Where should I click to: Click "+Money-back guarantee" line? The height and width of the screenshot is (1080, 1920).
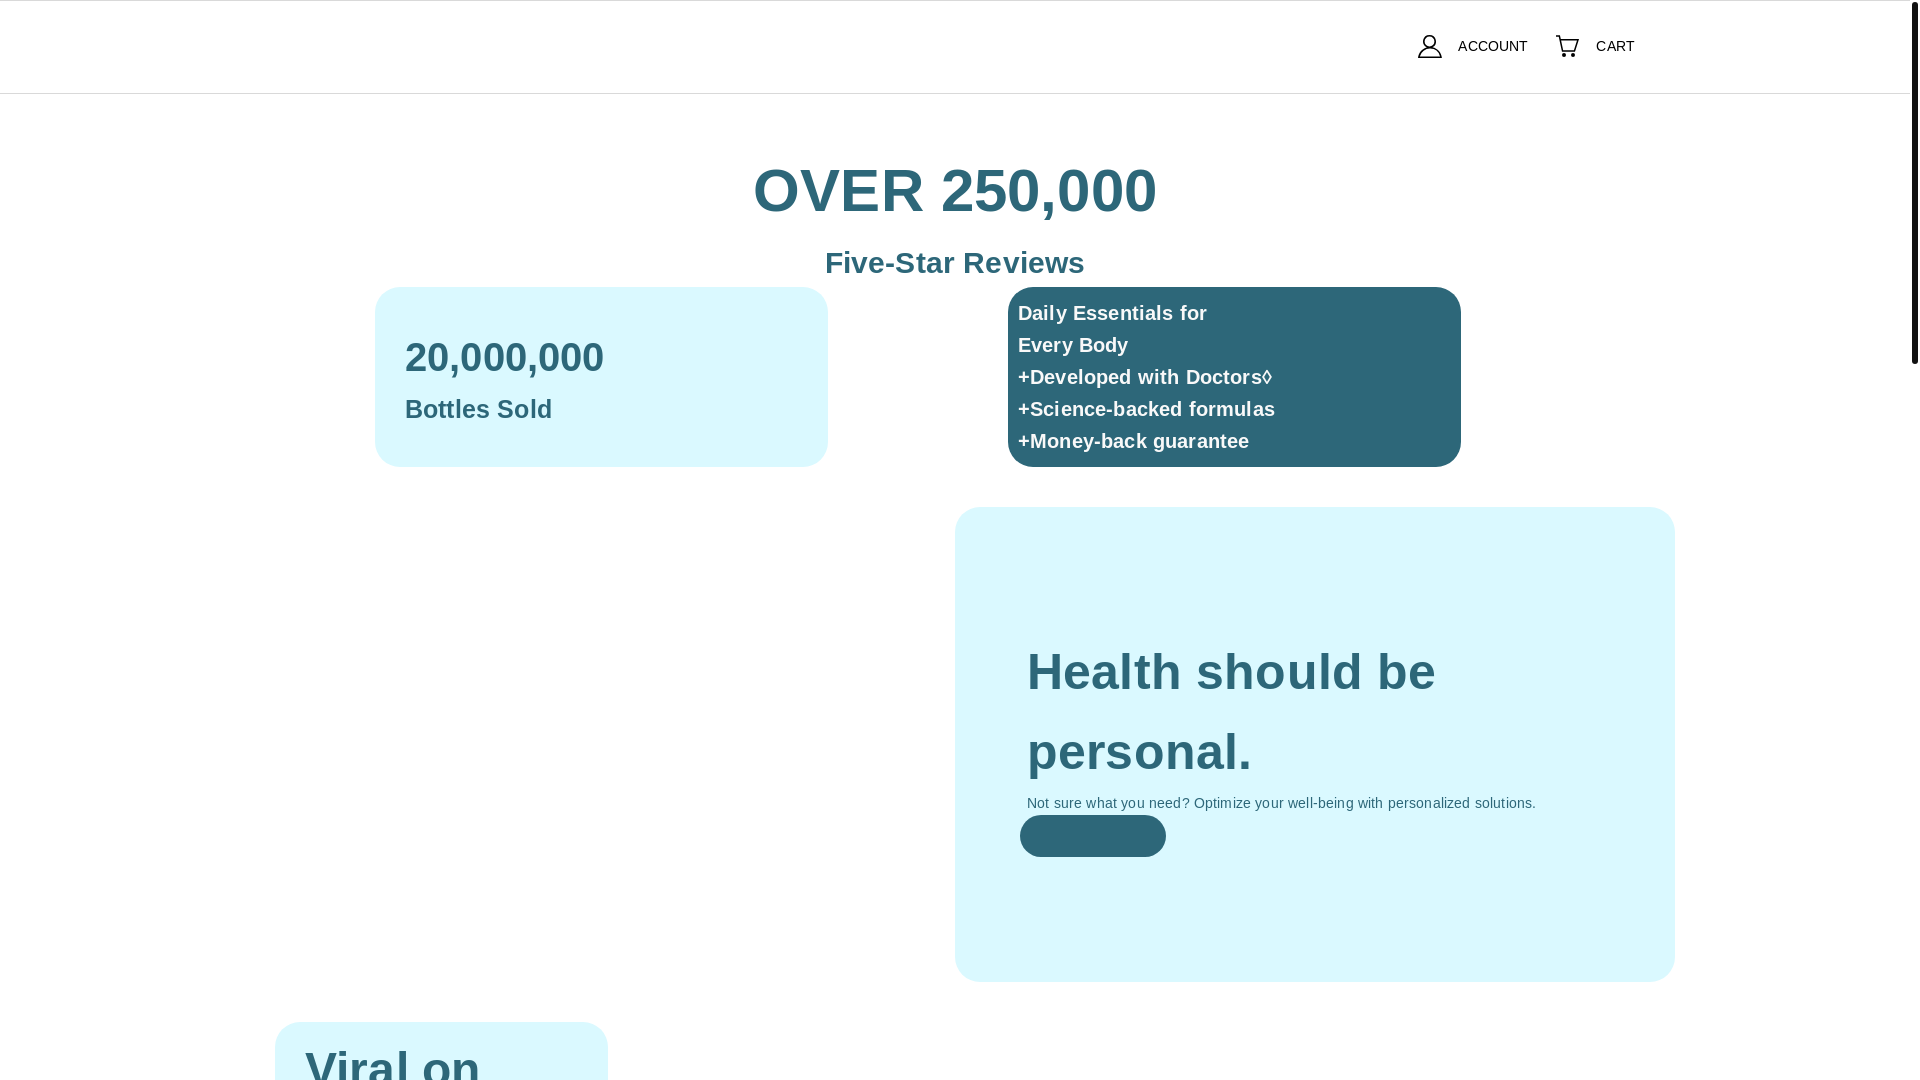coord(1133,441)
